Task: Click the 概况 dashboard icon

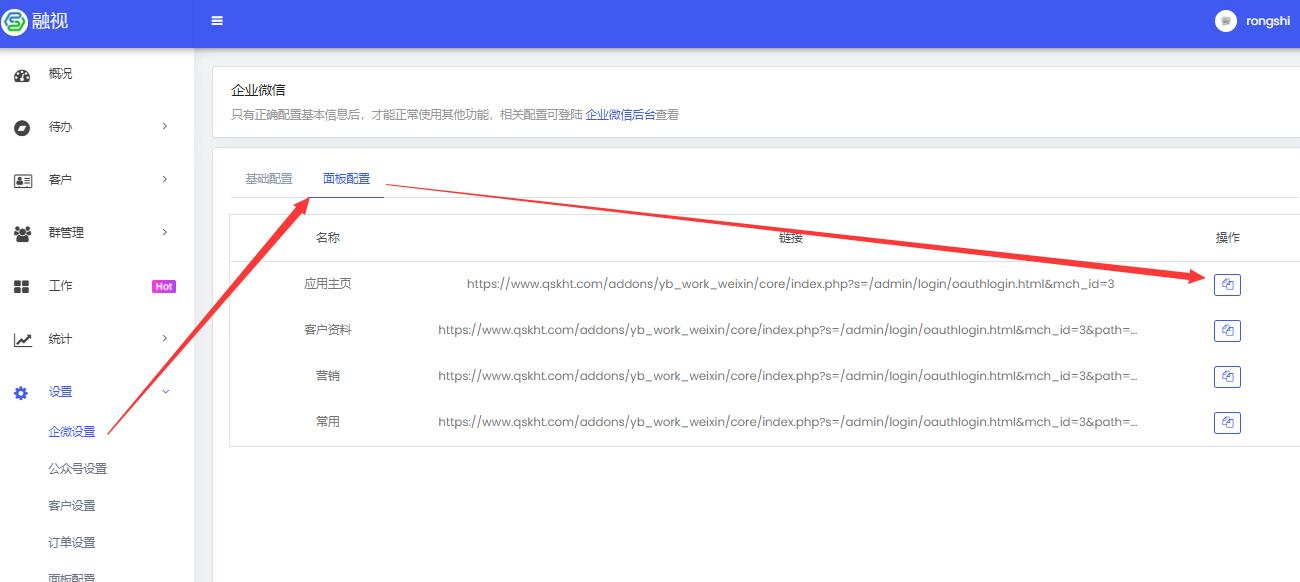Action: [x=22, y=75]
